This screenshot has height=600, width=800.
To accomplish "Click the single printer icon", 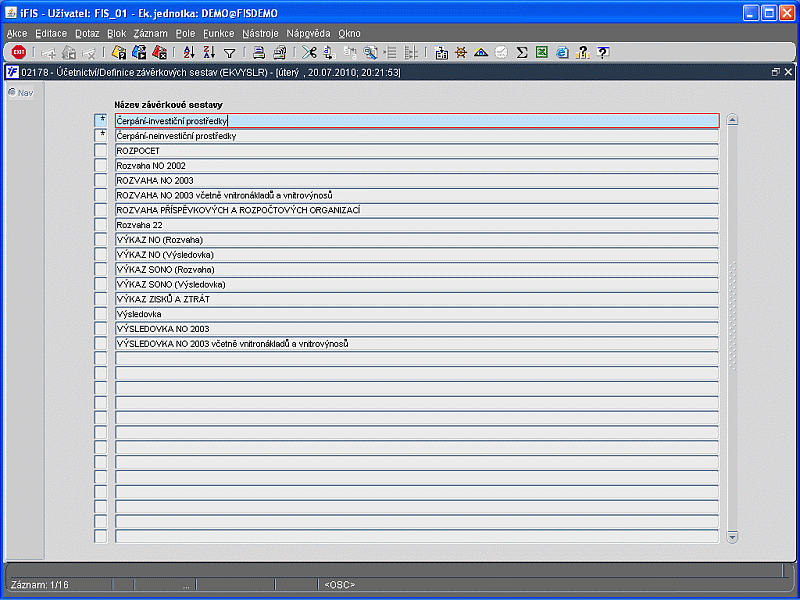I will (259, 52).
